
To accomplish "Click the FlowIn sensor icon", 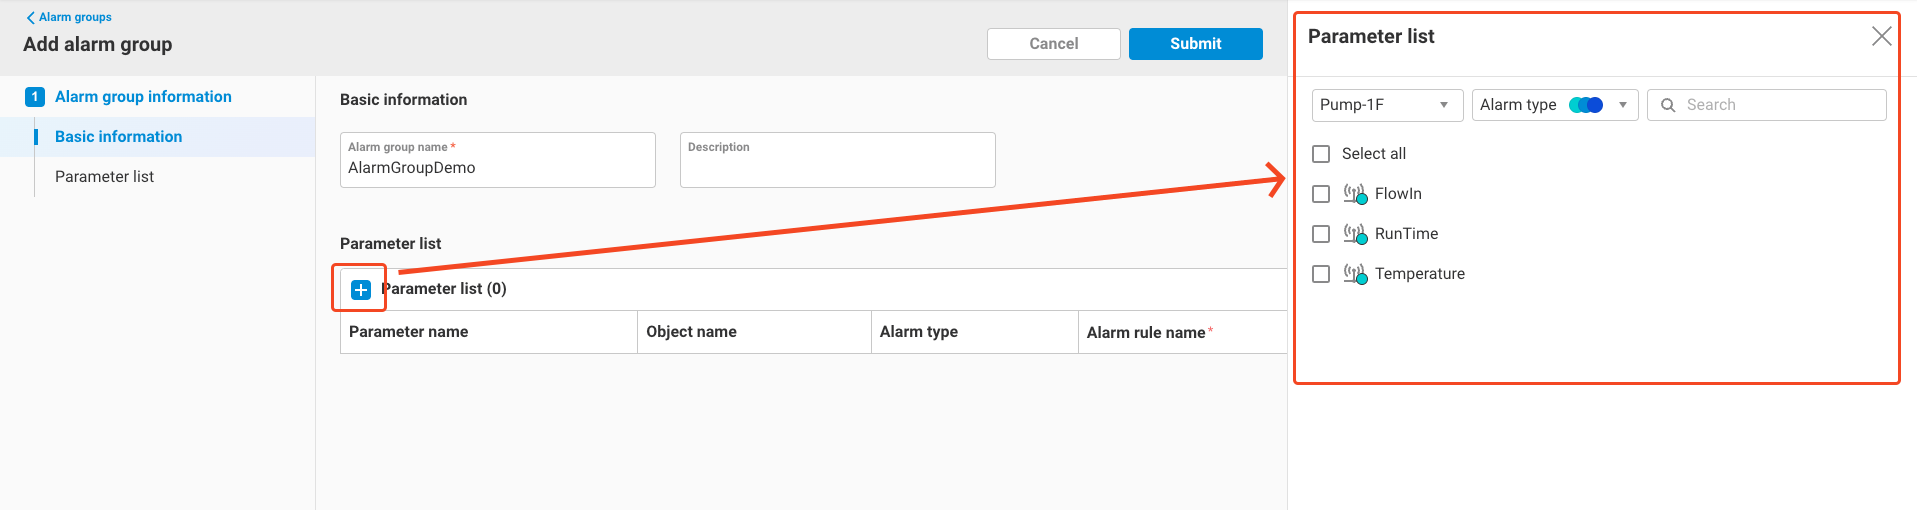I will coord(1355,194).
